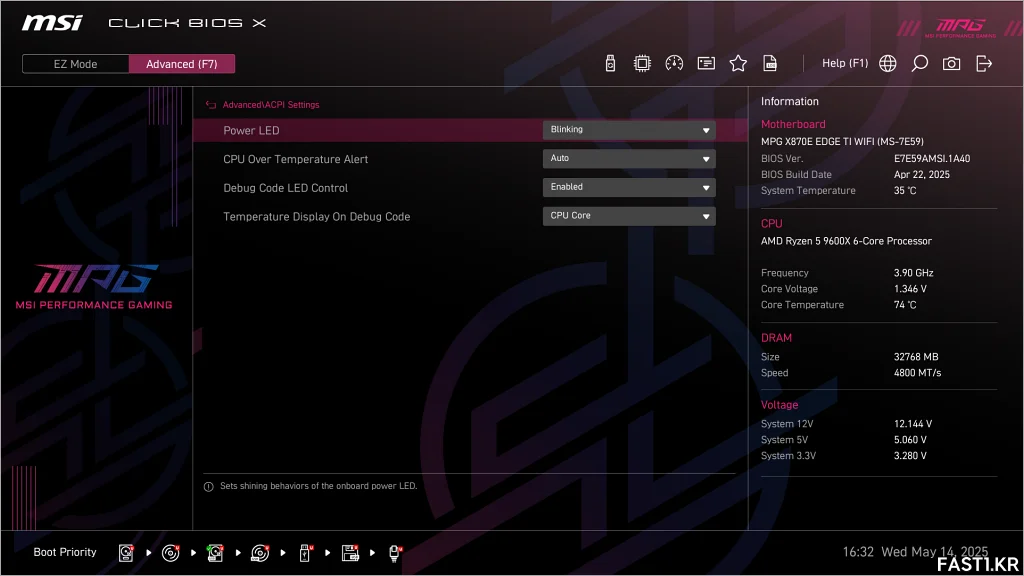The image size is (1024, 576).
Task: Open the hardware monitor board icon
Action: [706, 63]
